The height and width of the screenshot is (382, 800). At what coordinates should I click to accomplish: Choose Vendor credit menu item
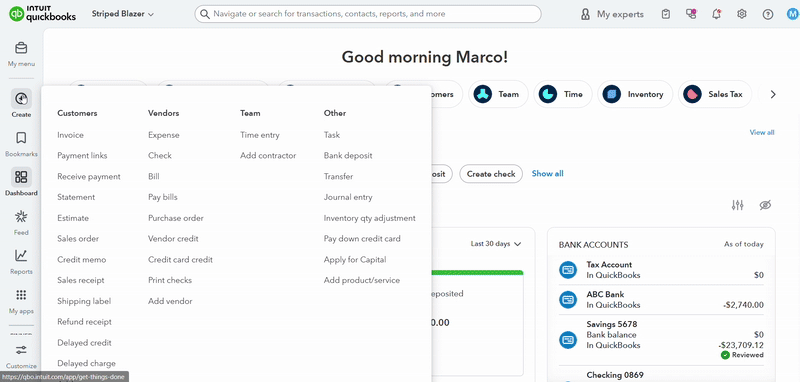point(173,239)
